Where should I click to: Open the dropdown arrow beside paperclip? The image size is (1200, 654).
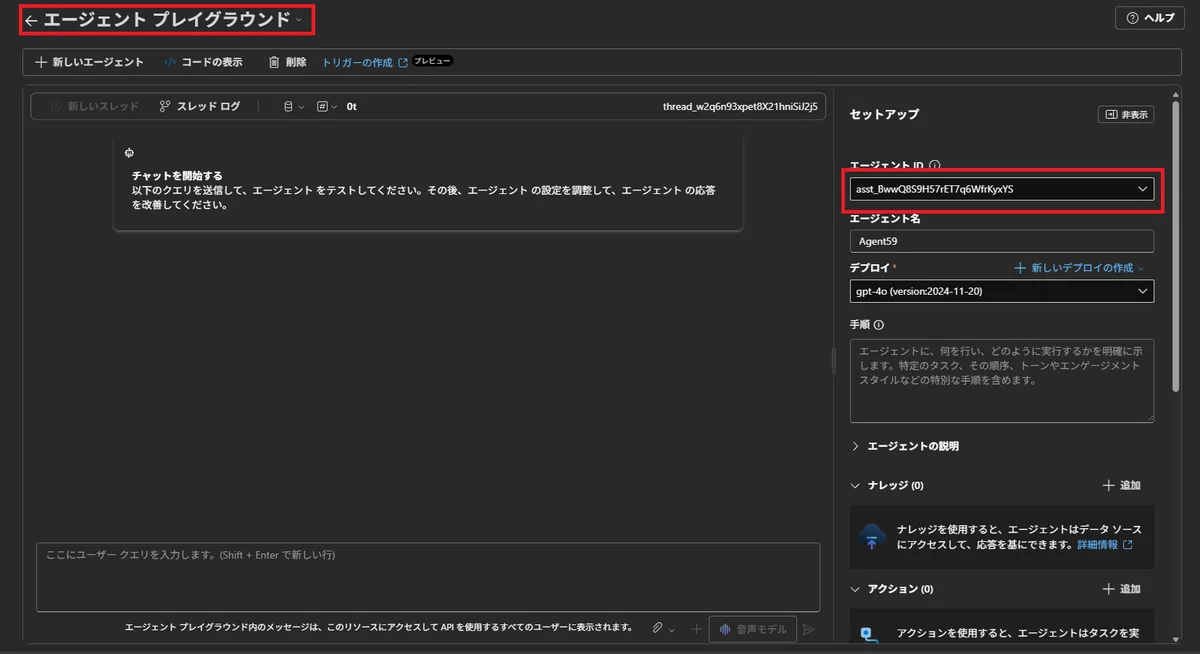pos(672,629)
